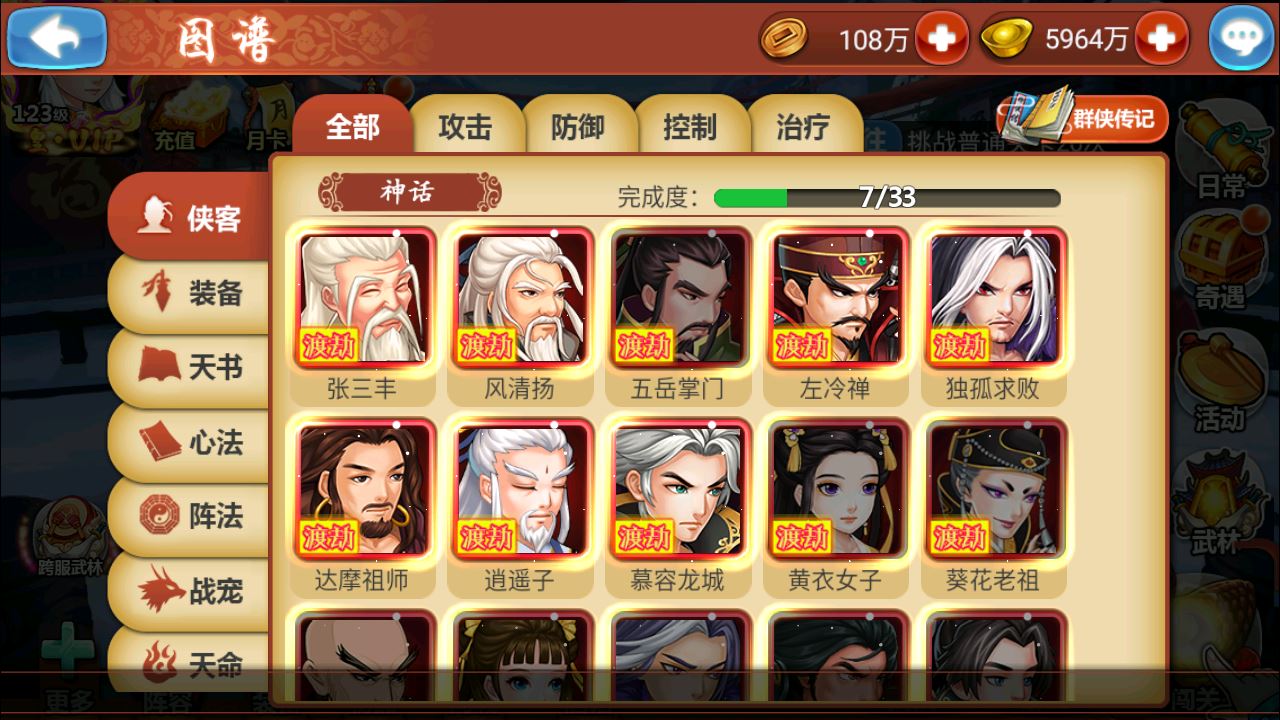Add gold ingots with the plus icon
1280x720 pixels.
(x=1161, y=38)
